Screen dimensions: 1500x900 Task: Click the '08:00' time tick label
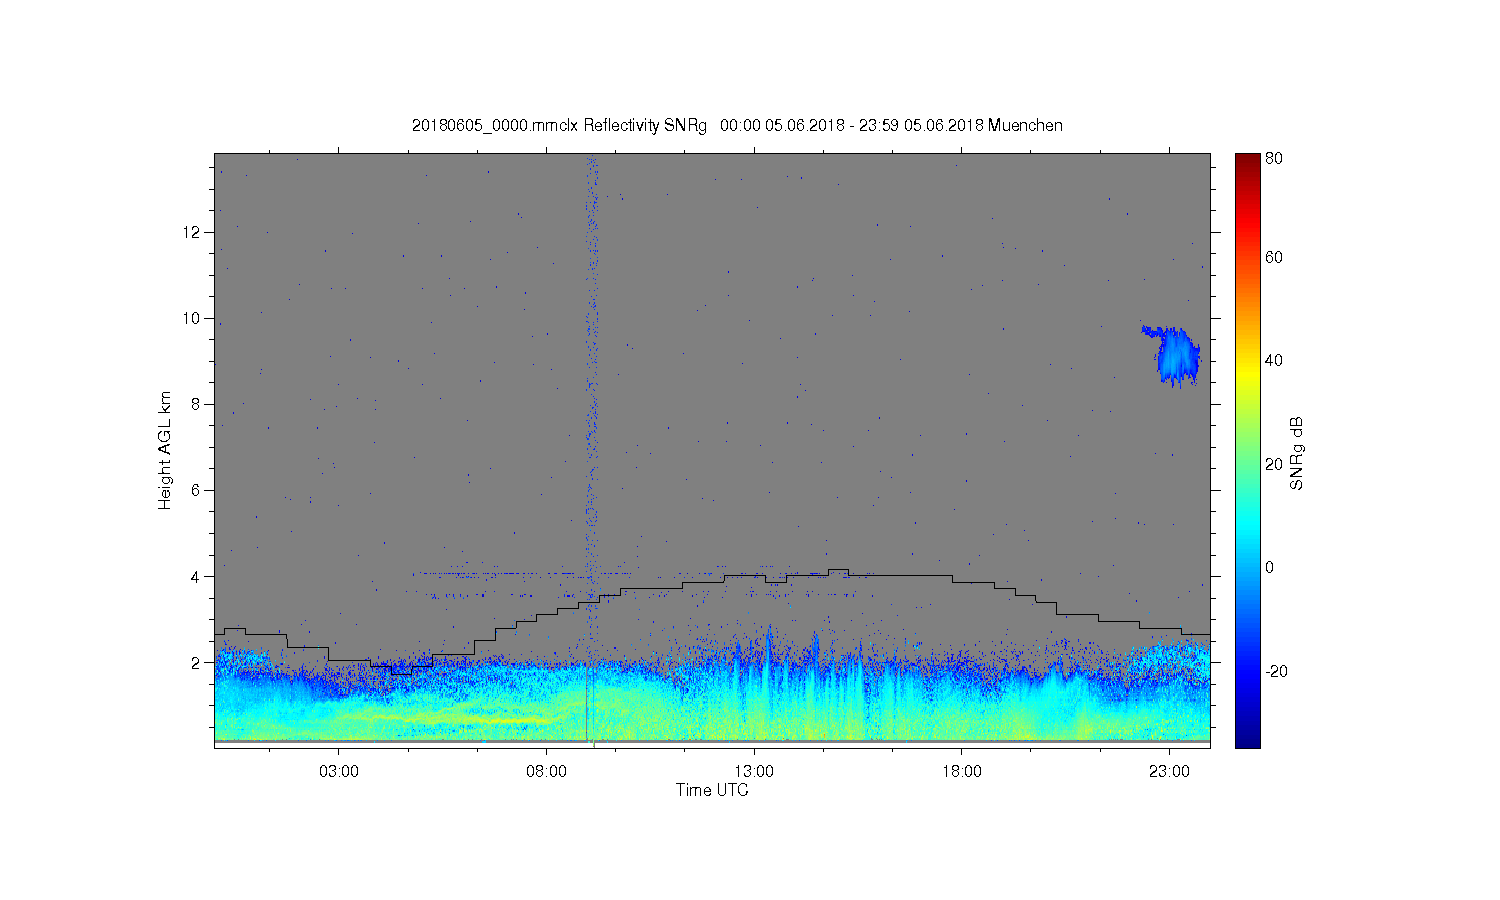coord(546,772)
